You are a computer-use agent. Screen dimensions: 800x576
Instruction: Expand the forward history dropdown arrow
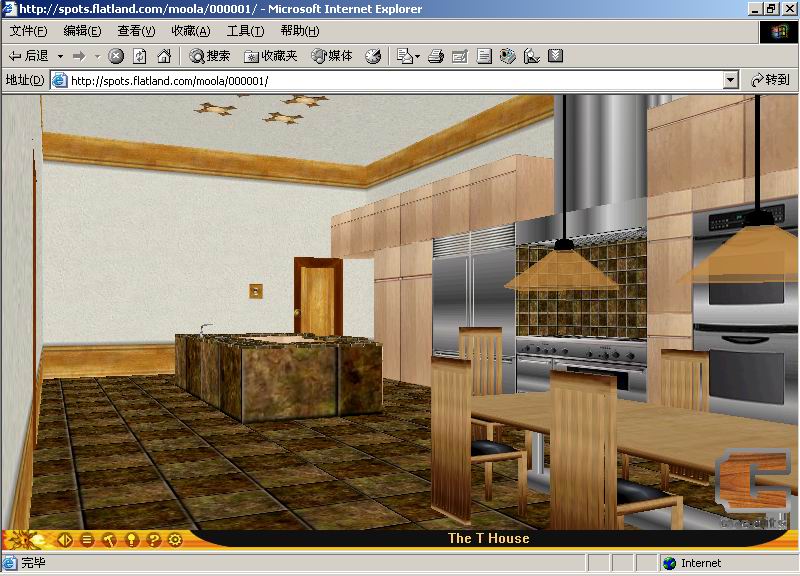point(97,56)
